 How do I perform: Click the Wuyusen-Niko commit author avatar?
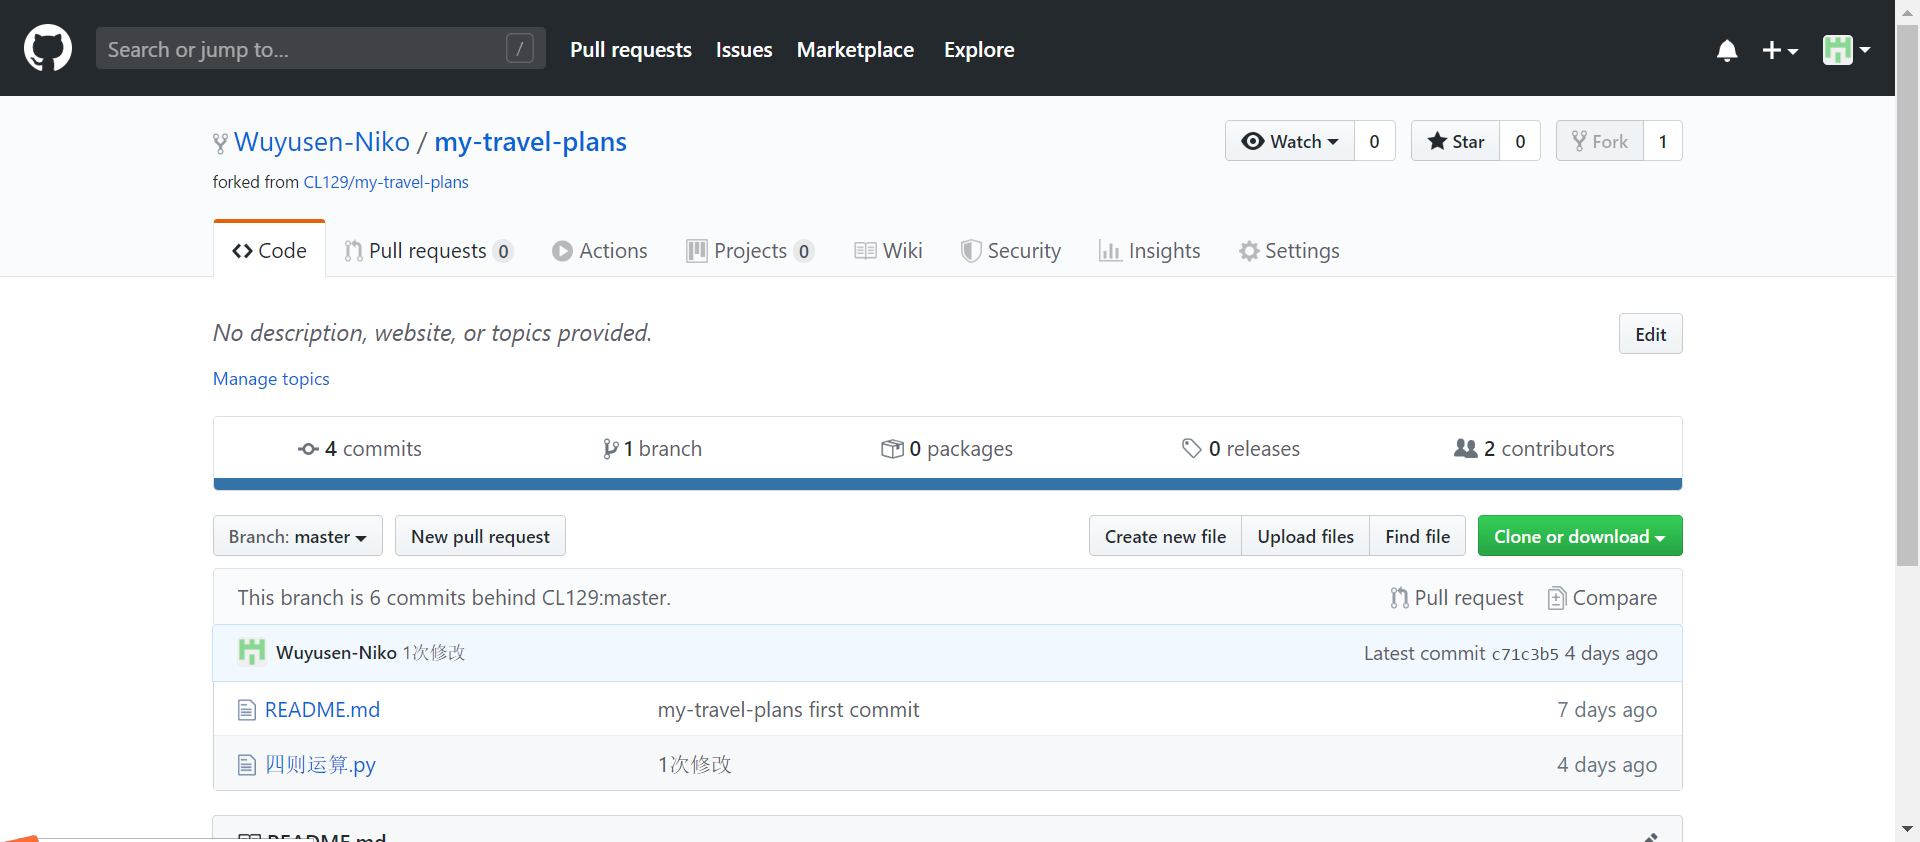coord(252,652)
